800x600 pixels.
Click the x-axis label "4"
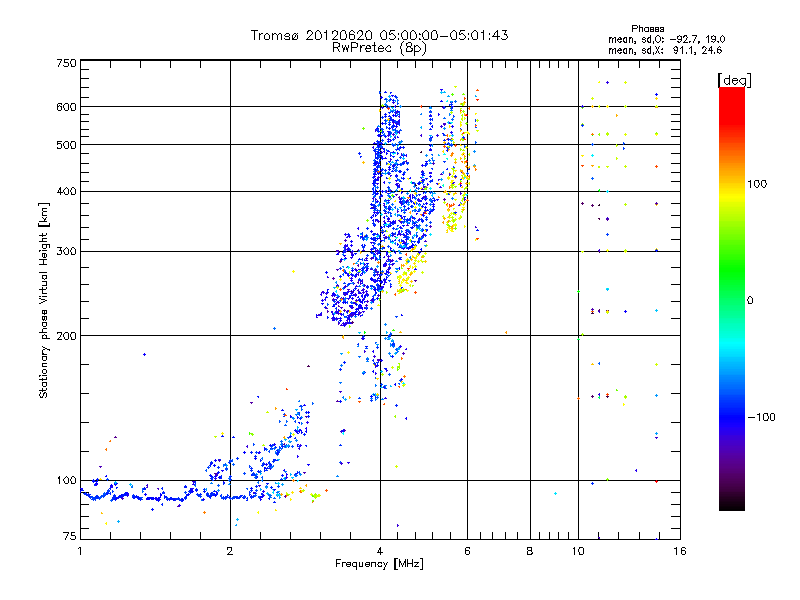pos(380,551)
